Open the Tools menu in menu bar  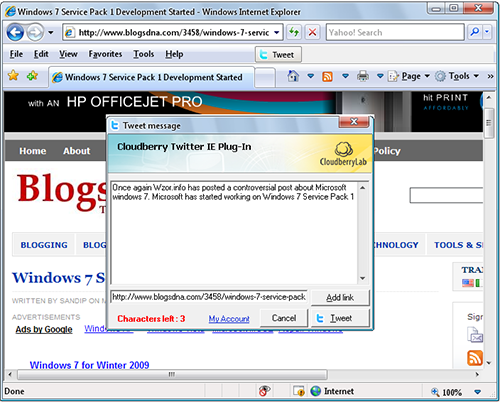click(144, 54)
